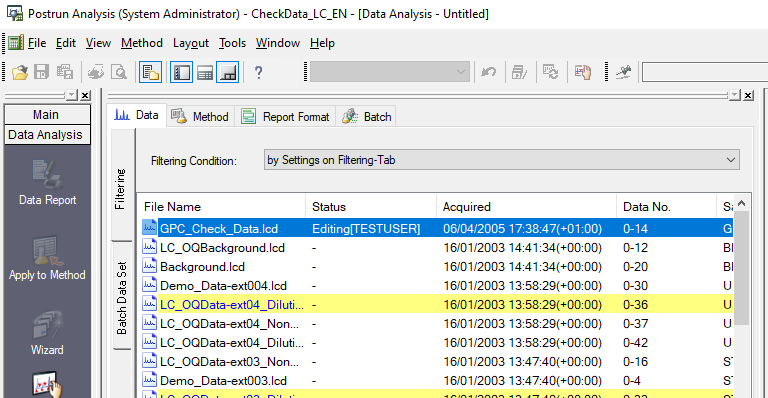Click the Print toolbar icon
Screen dimensions: 768x398
click(96, 72)
